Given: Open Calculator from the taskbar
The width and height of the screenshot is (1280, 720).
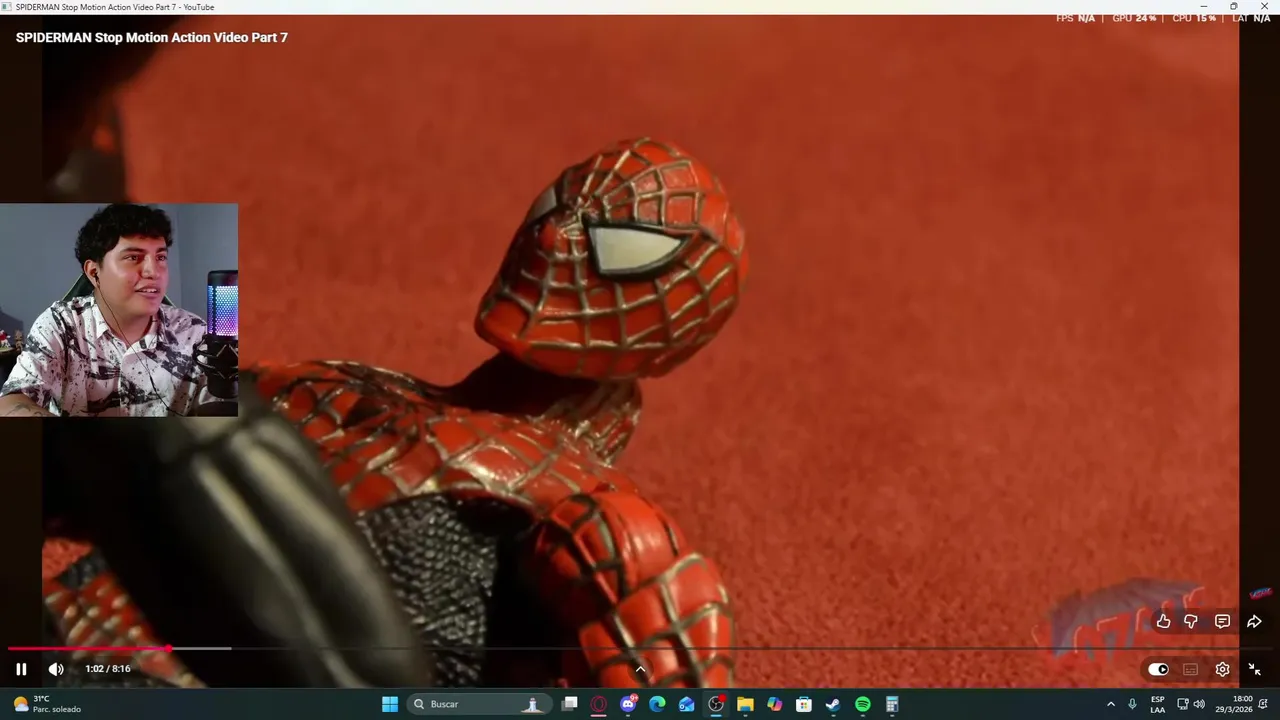Looking at the screenshot, I should (x=891, y=704).
